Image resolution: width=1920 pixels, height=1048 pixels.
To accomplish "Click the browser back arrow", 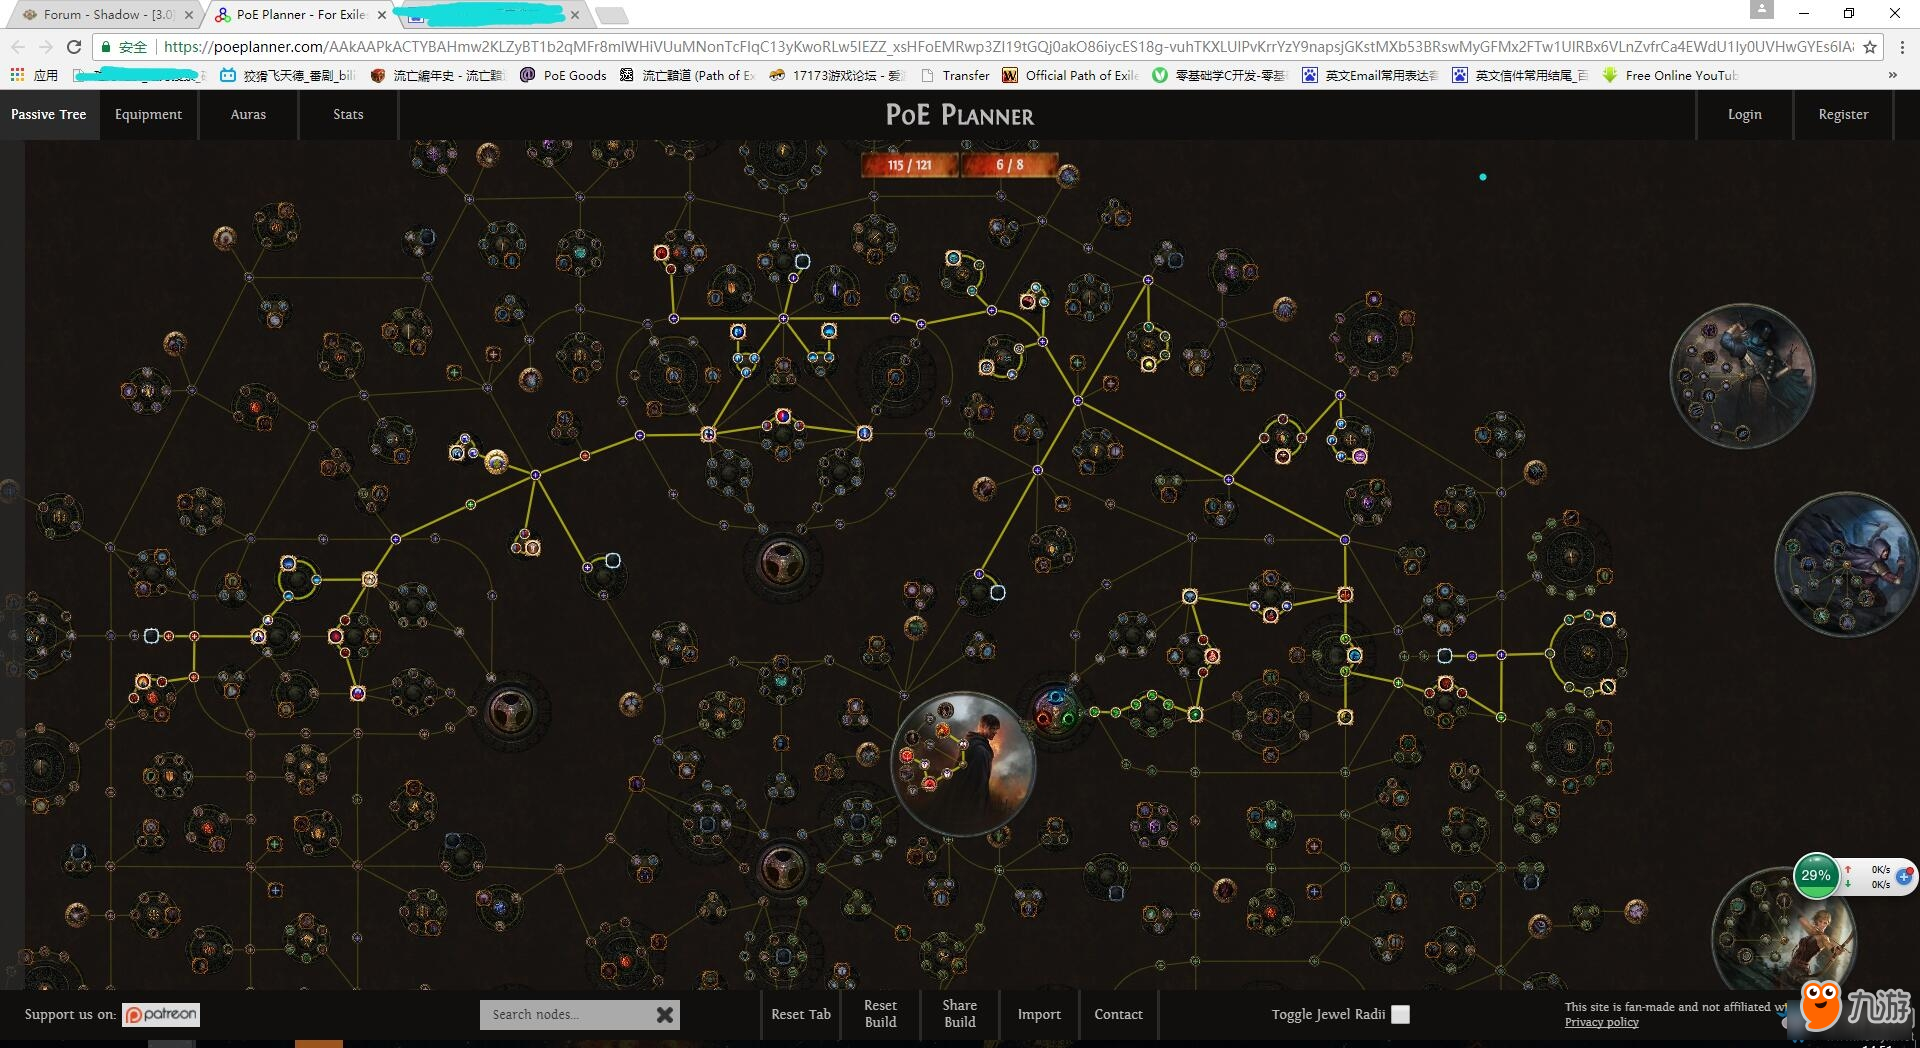I will click(x=18, y=47).
